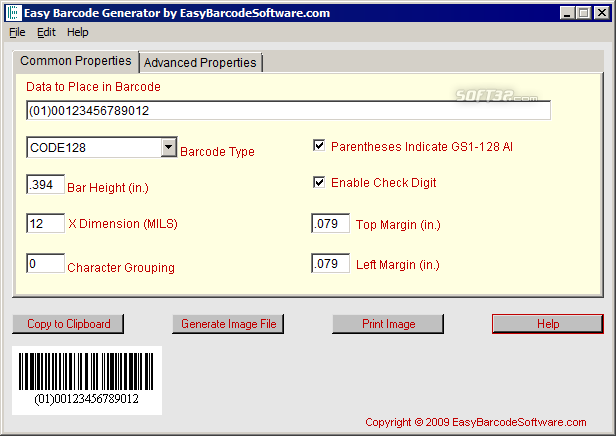The image size is (616, 436).
Task: Maximize the Easy Barcode Generator window
Action: coord(584,13)
